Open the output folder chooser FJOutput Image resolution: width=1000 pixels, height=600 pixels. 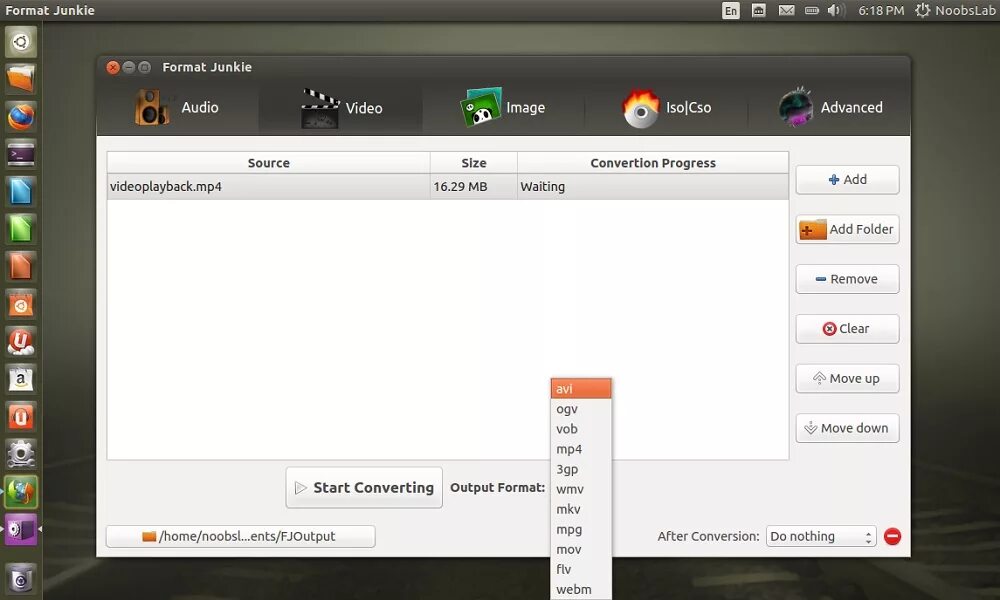click(240, 537)
